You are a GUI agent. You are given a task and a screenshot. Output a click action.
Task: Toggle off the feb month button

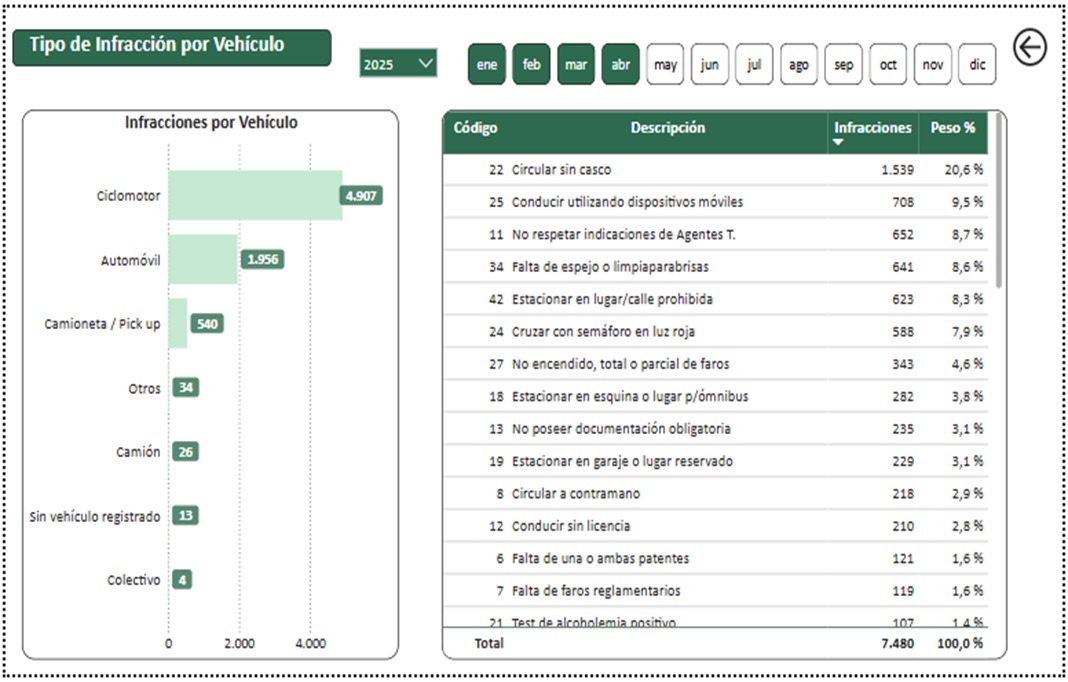(x=531, y=65)
